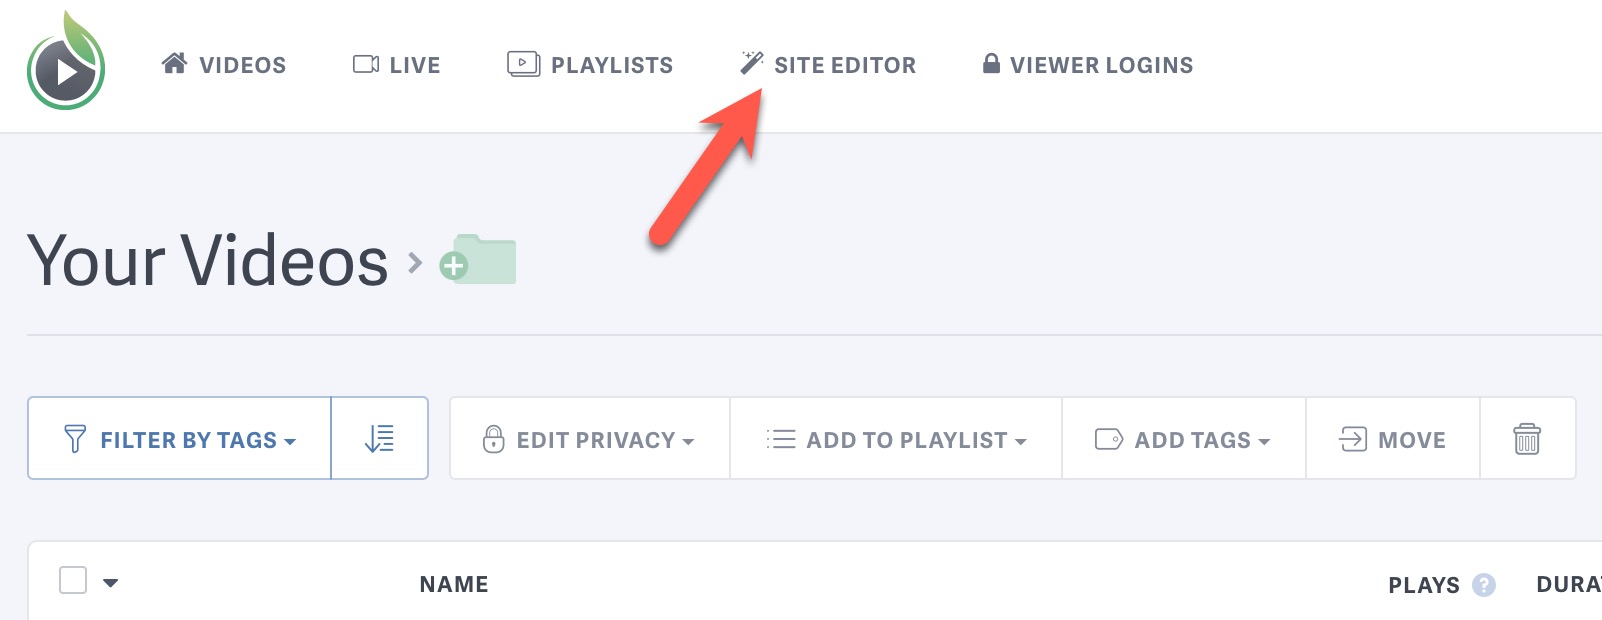This screenshot has width=1602, height=620.
Task: Click the camera icon beside LIVE
Action: [x=366, y=64]
